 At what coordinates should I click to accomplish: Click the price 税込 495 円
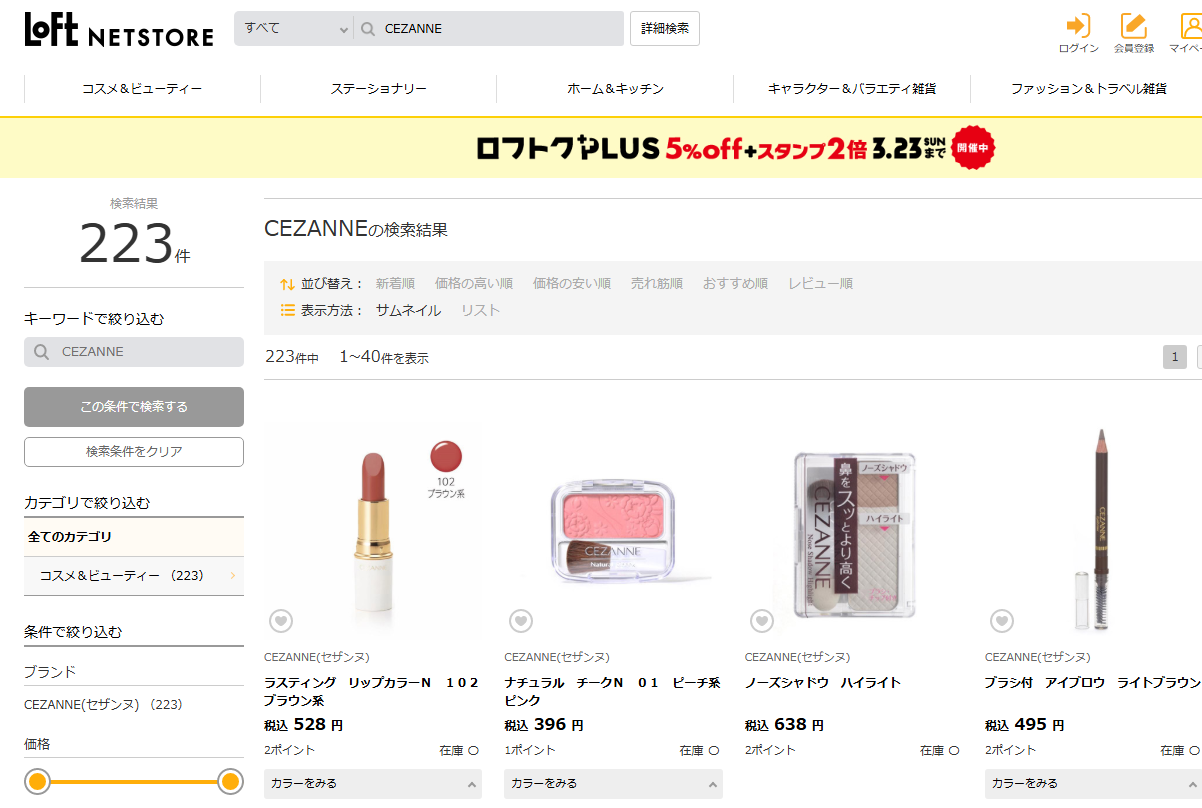pyautogui.click(x=1025, y=725)
